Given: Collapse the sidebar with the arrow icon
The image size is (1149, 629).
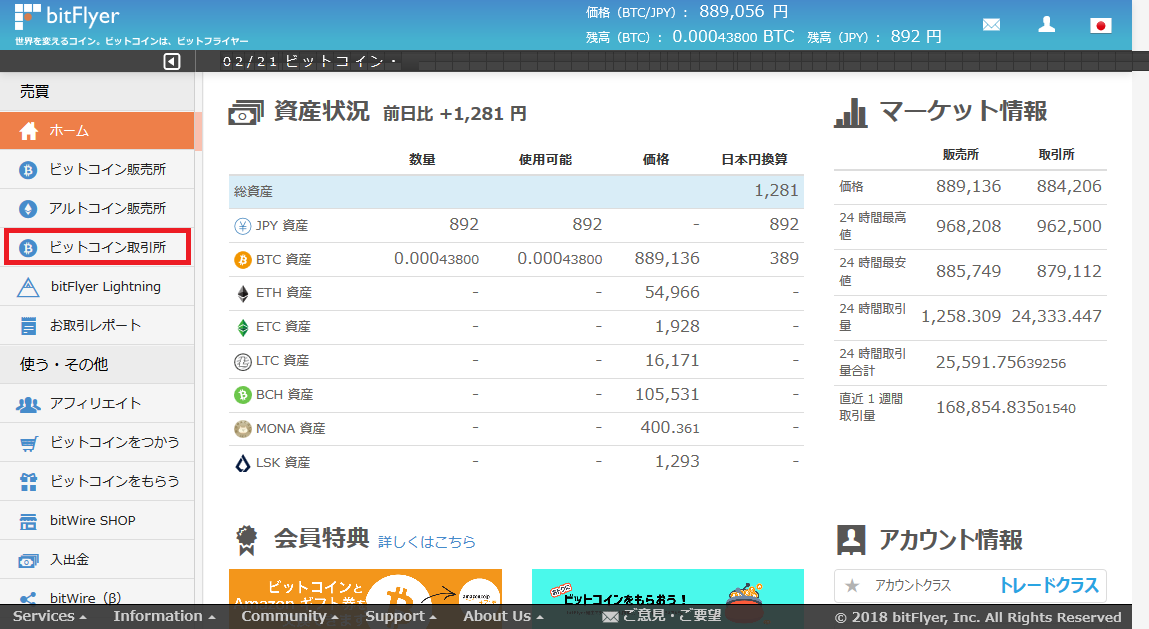Looking at the screenshot, I should (171, 62).
